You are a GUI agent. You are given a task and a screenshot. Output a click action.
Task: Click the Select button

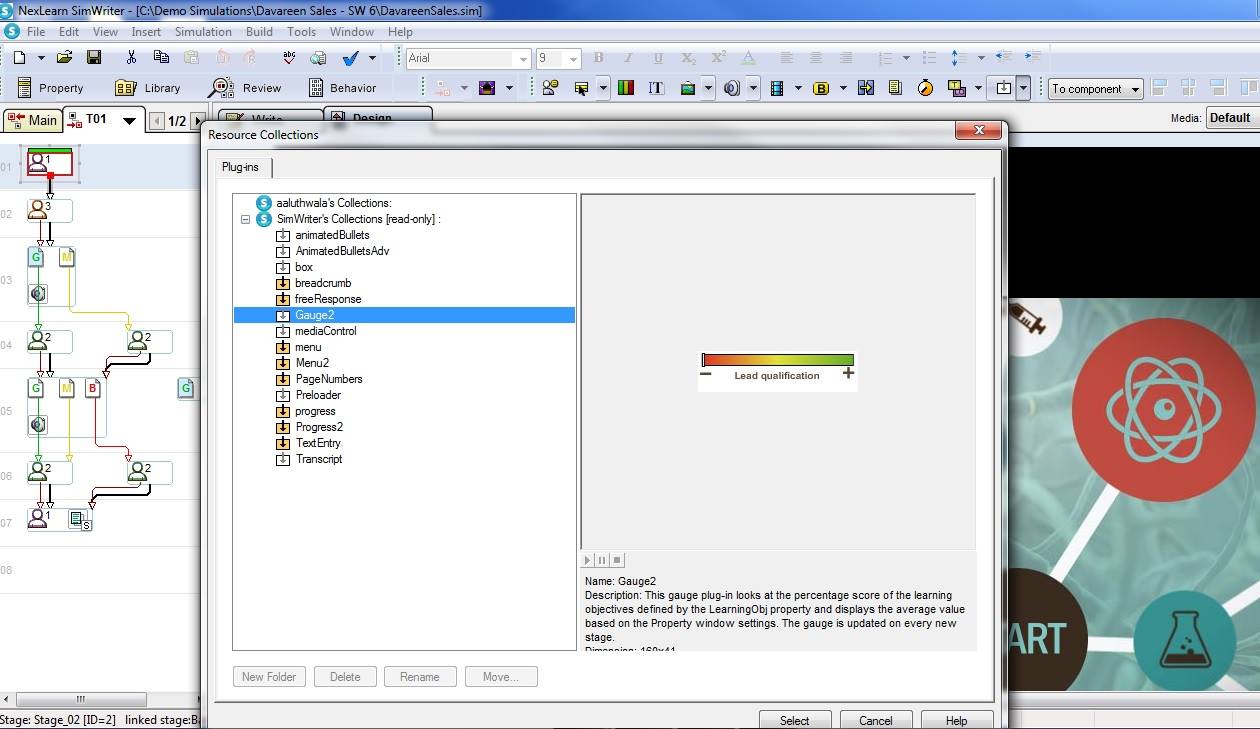tap(795, 720)
